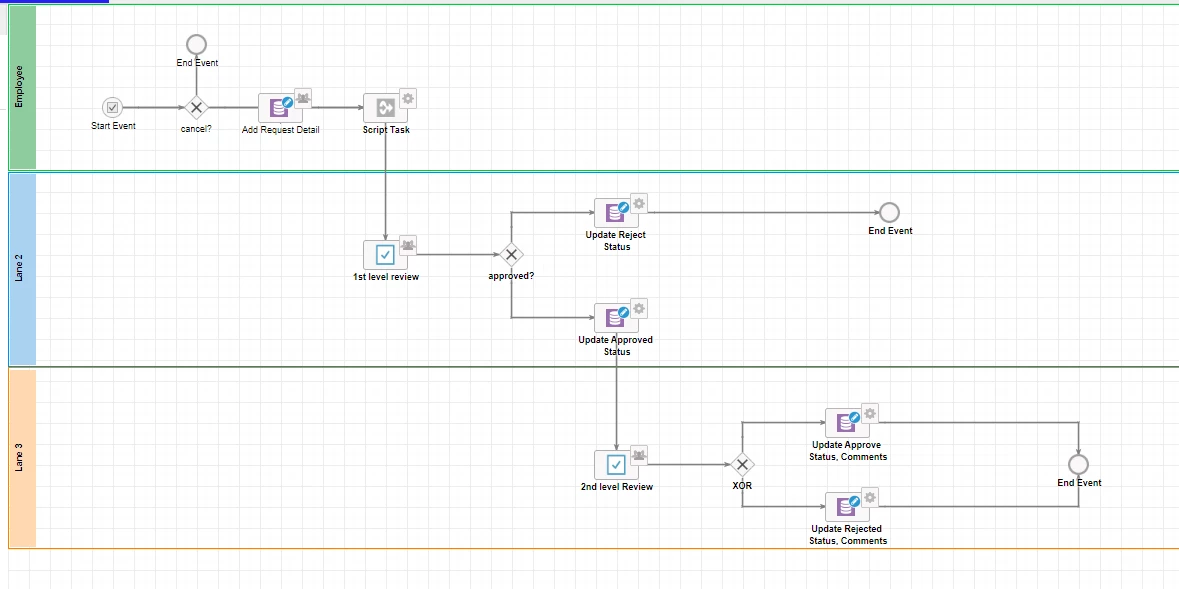Click the 'cancel?' label text
The height and width of the screenshot is (589, 1179).
tap(196, 129)
